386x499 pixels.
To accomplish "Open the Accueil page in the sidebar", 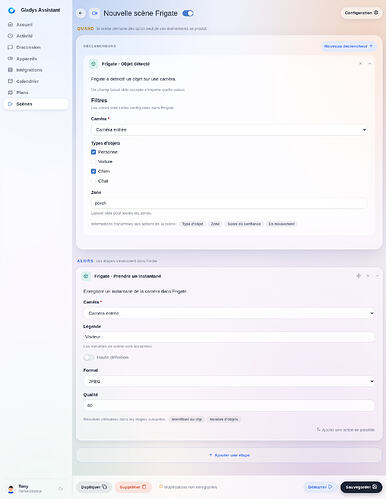I will pyautogui.click(x=36, y=24).
